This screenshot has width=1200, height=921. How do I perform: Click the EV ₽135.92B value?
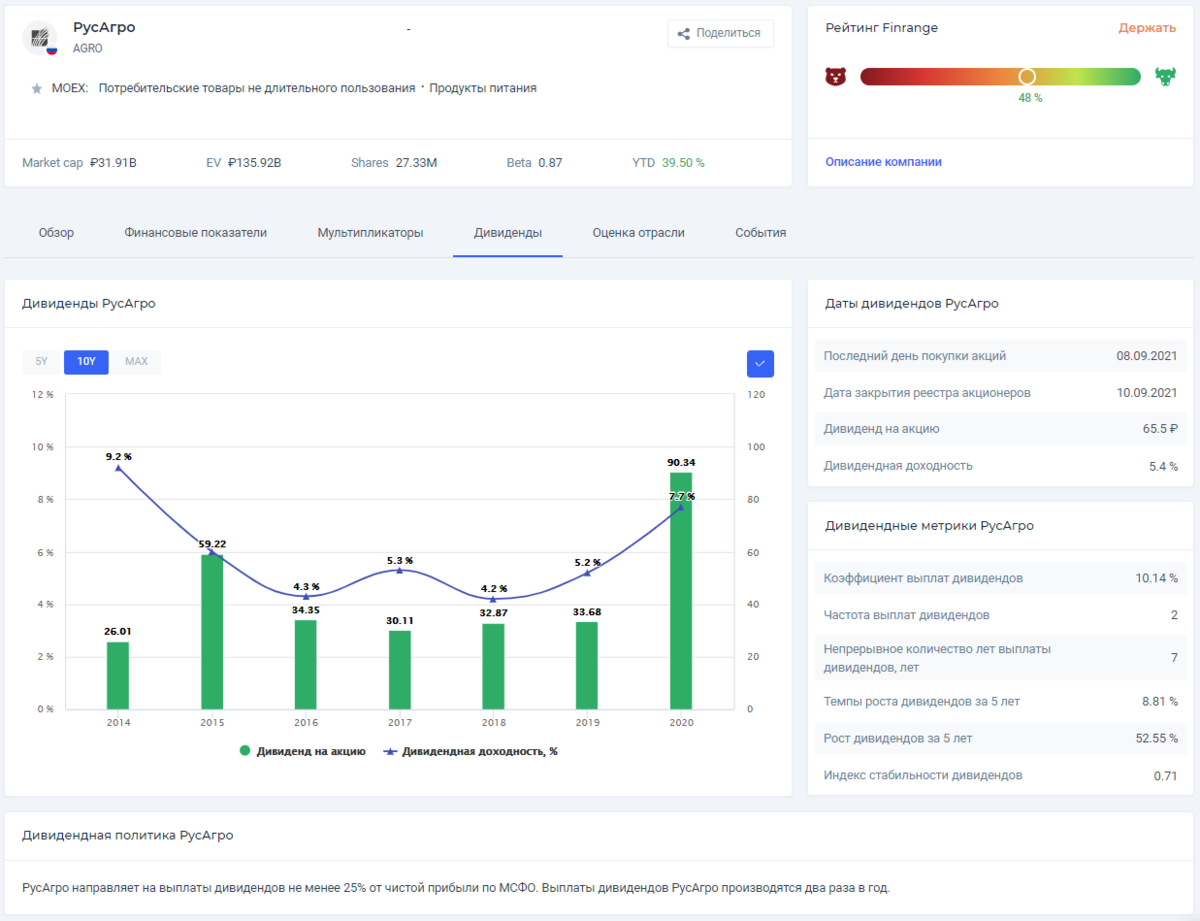pyautogui.click(x=255, y=162)
